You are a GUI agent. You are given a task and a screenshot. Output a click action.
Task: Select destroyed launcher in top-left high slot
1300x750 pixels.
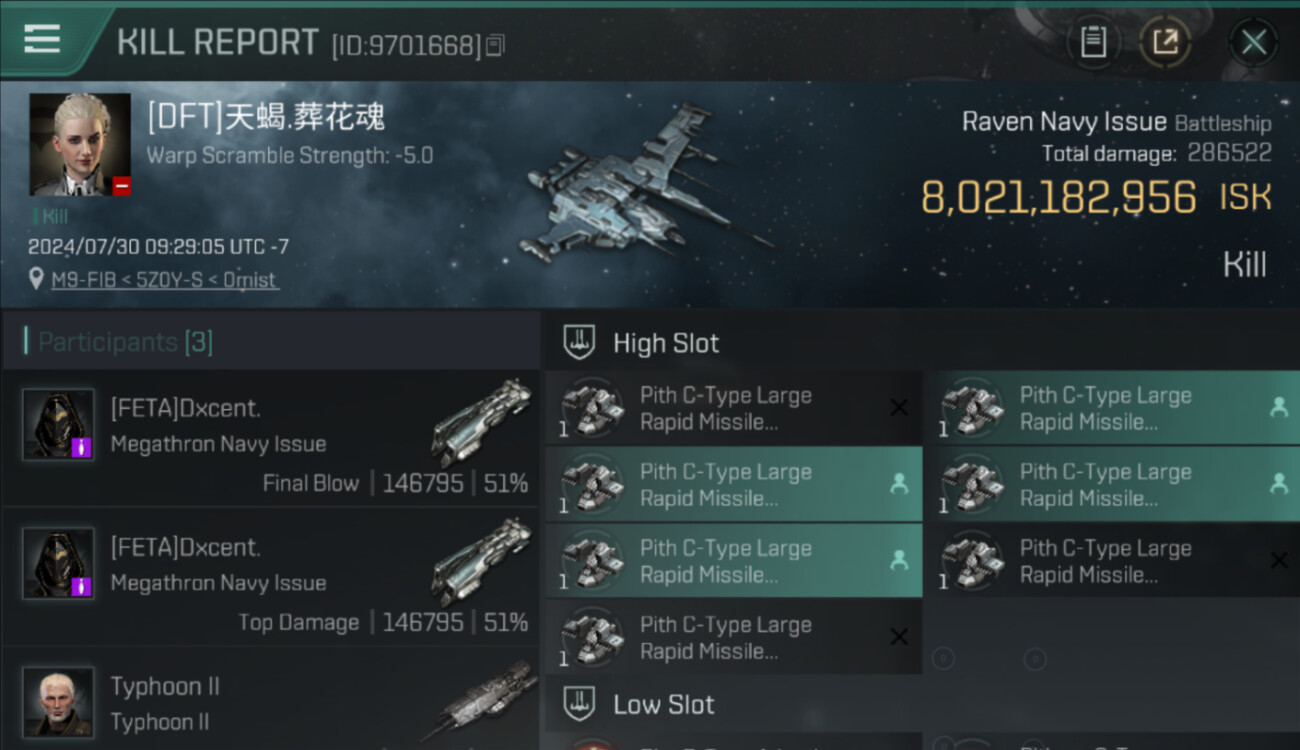[733, 408]
